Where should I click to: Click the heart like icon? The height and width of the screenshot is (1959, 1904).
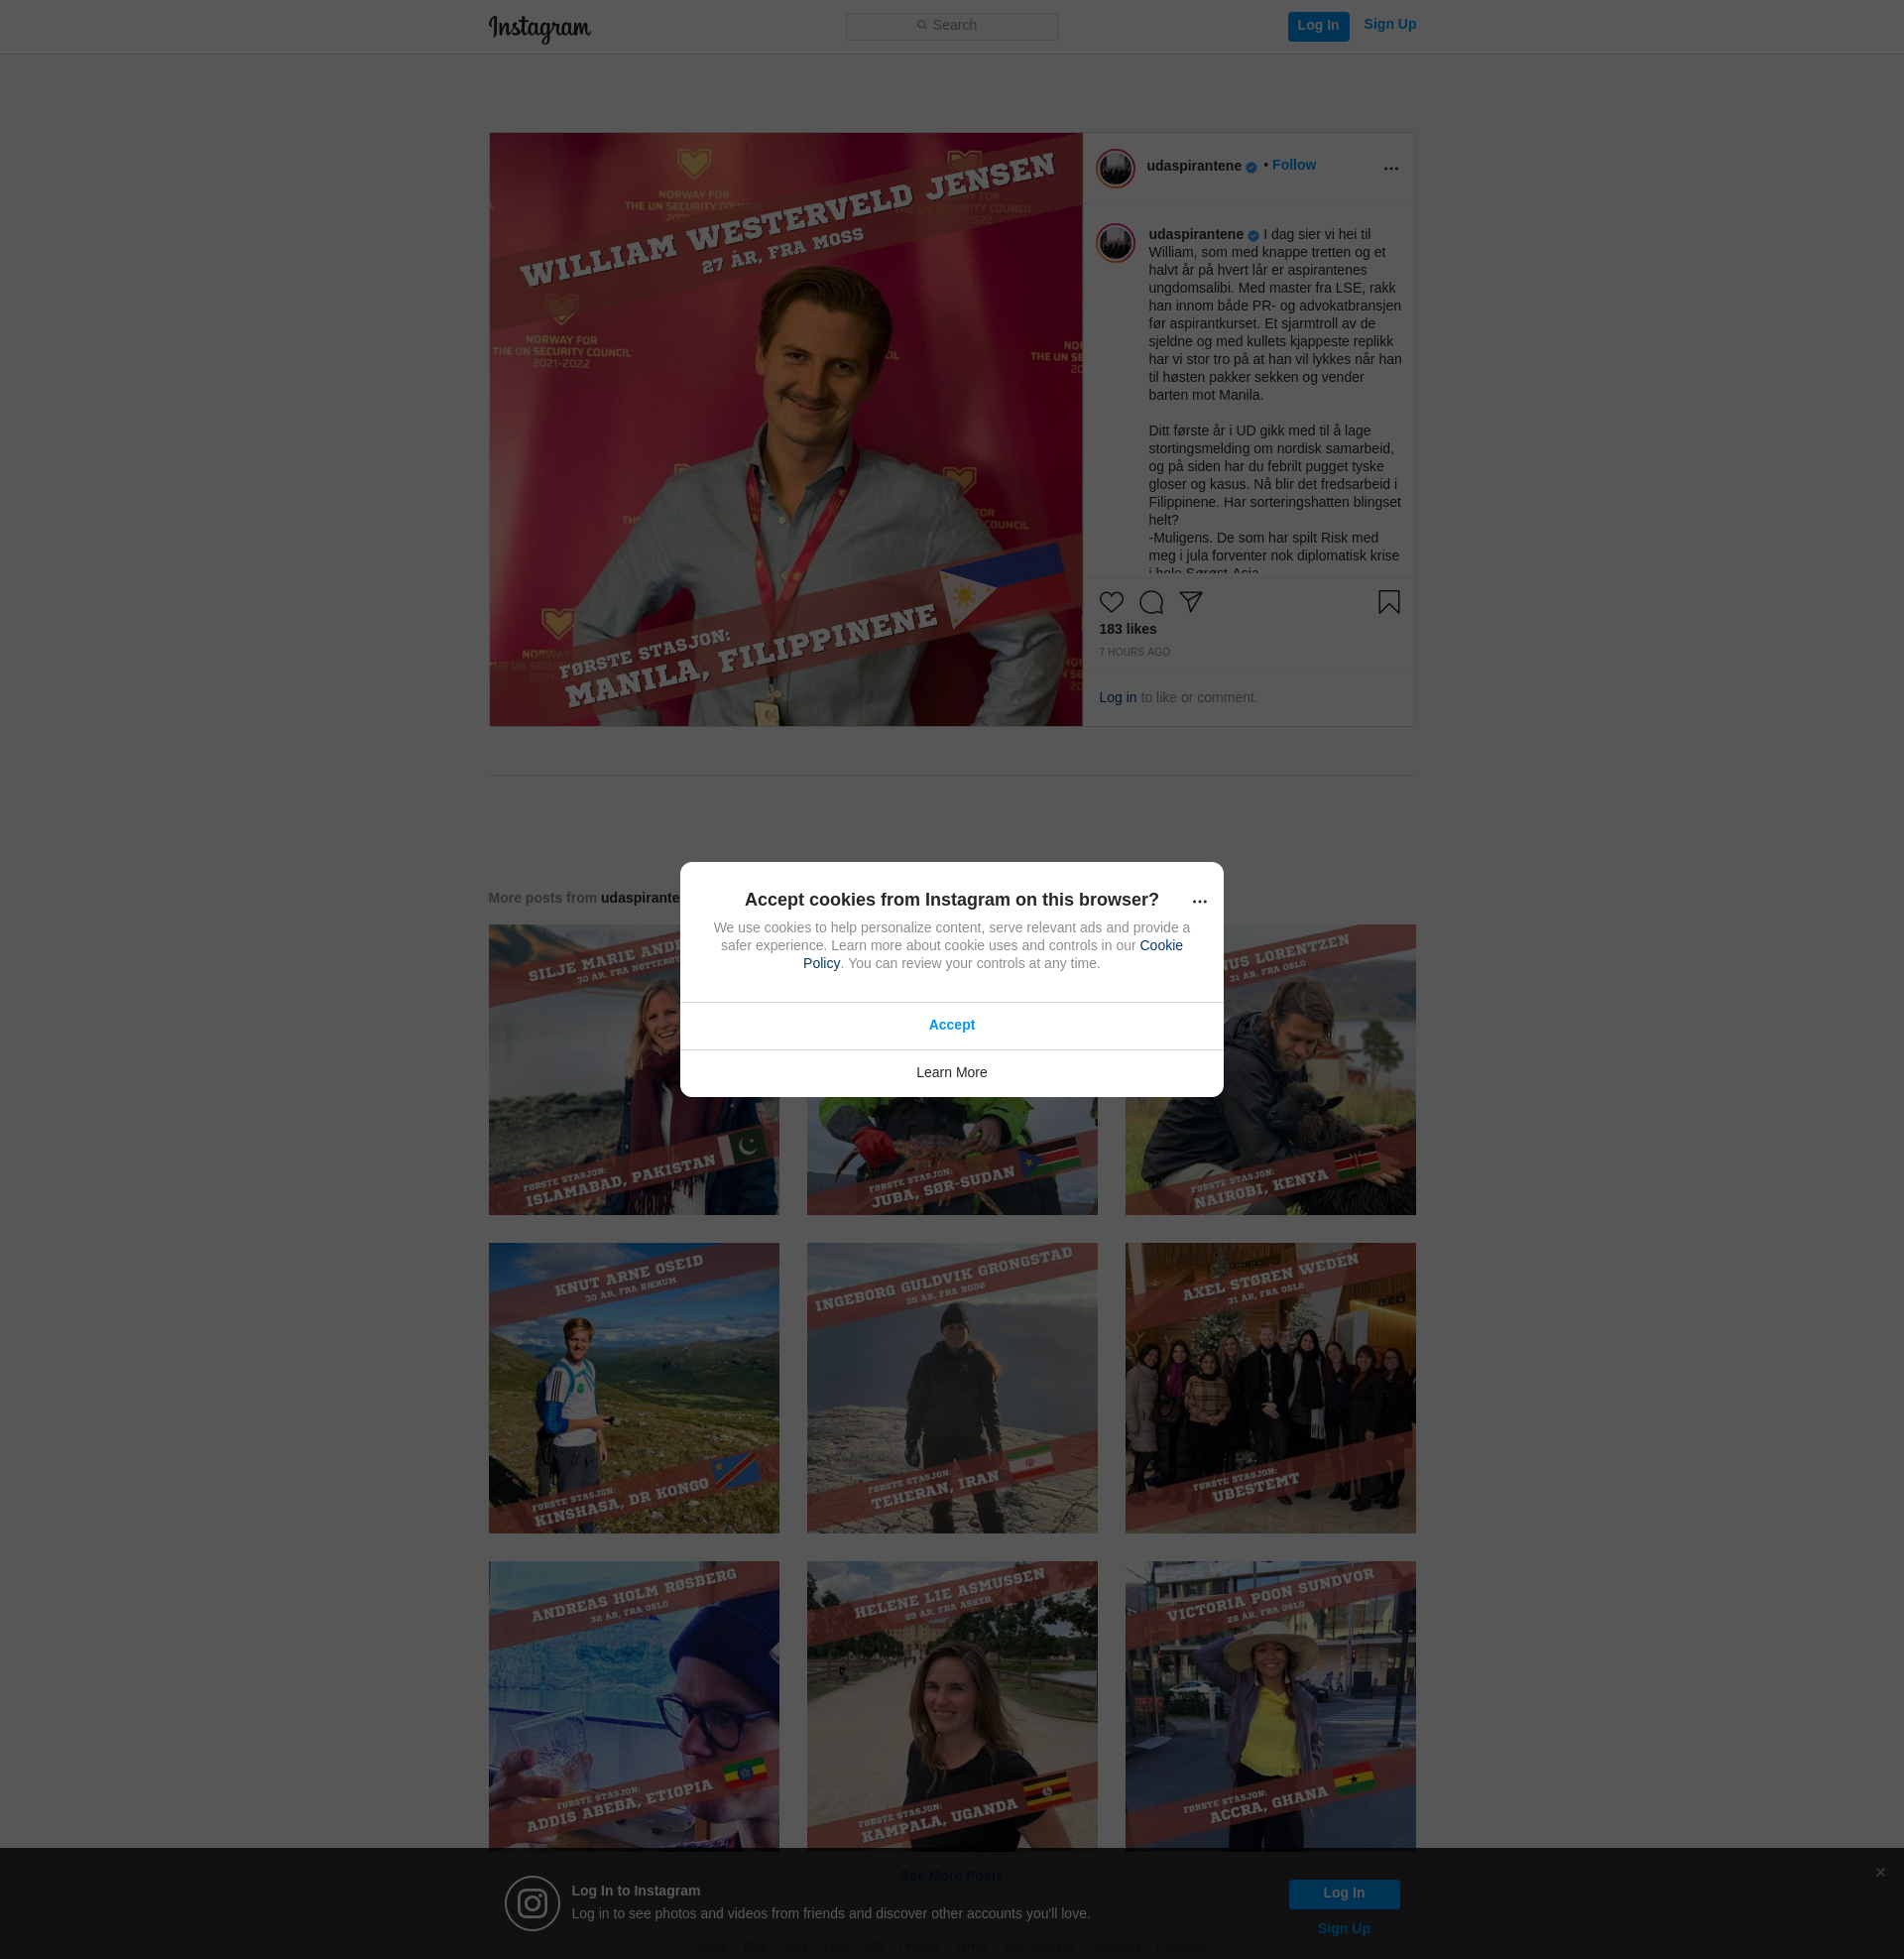pyautogui.click(x=1111, y=602)
